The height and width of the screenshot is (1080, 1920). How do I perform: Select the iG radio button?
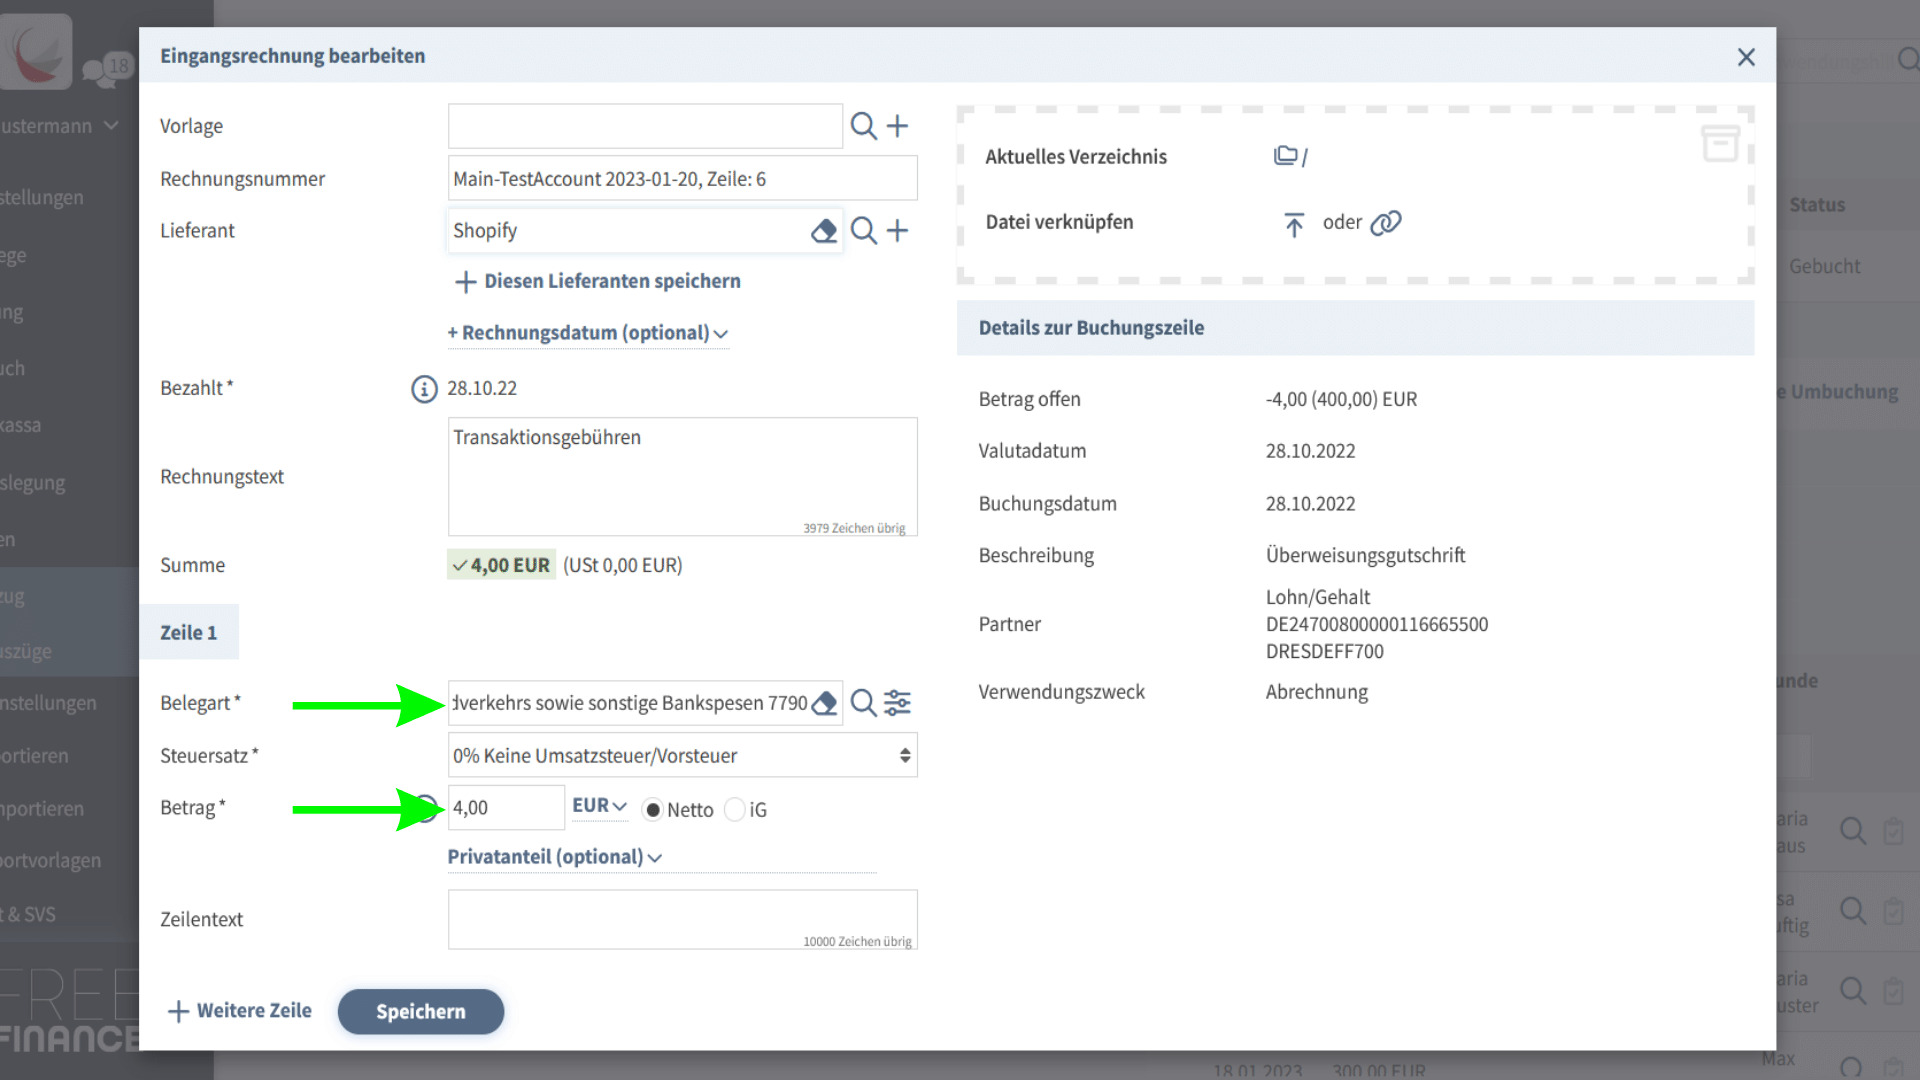[735, 810]
